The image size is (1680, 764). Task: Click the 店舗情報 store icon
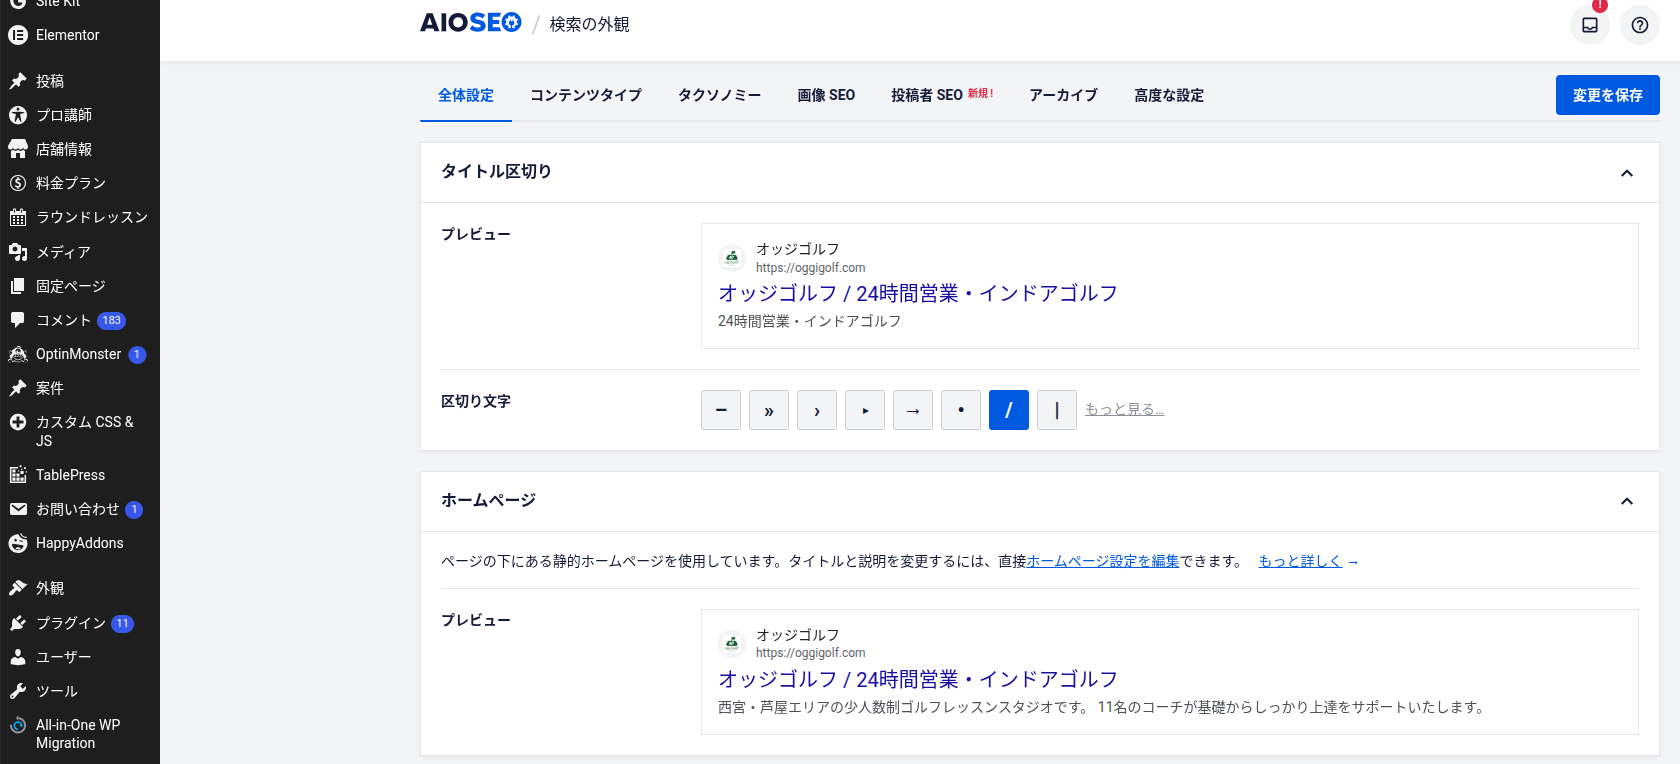pos(18,149)
